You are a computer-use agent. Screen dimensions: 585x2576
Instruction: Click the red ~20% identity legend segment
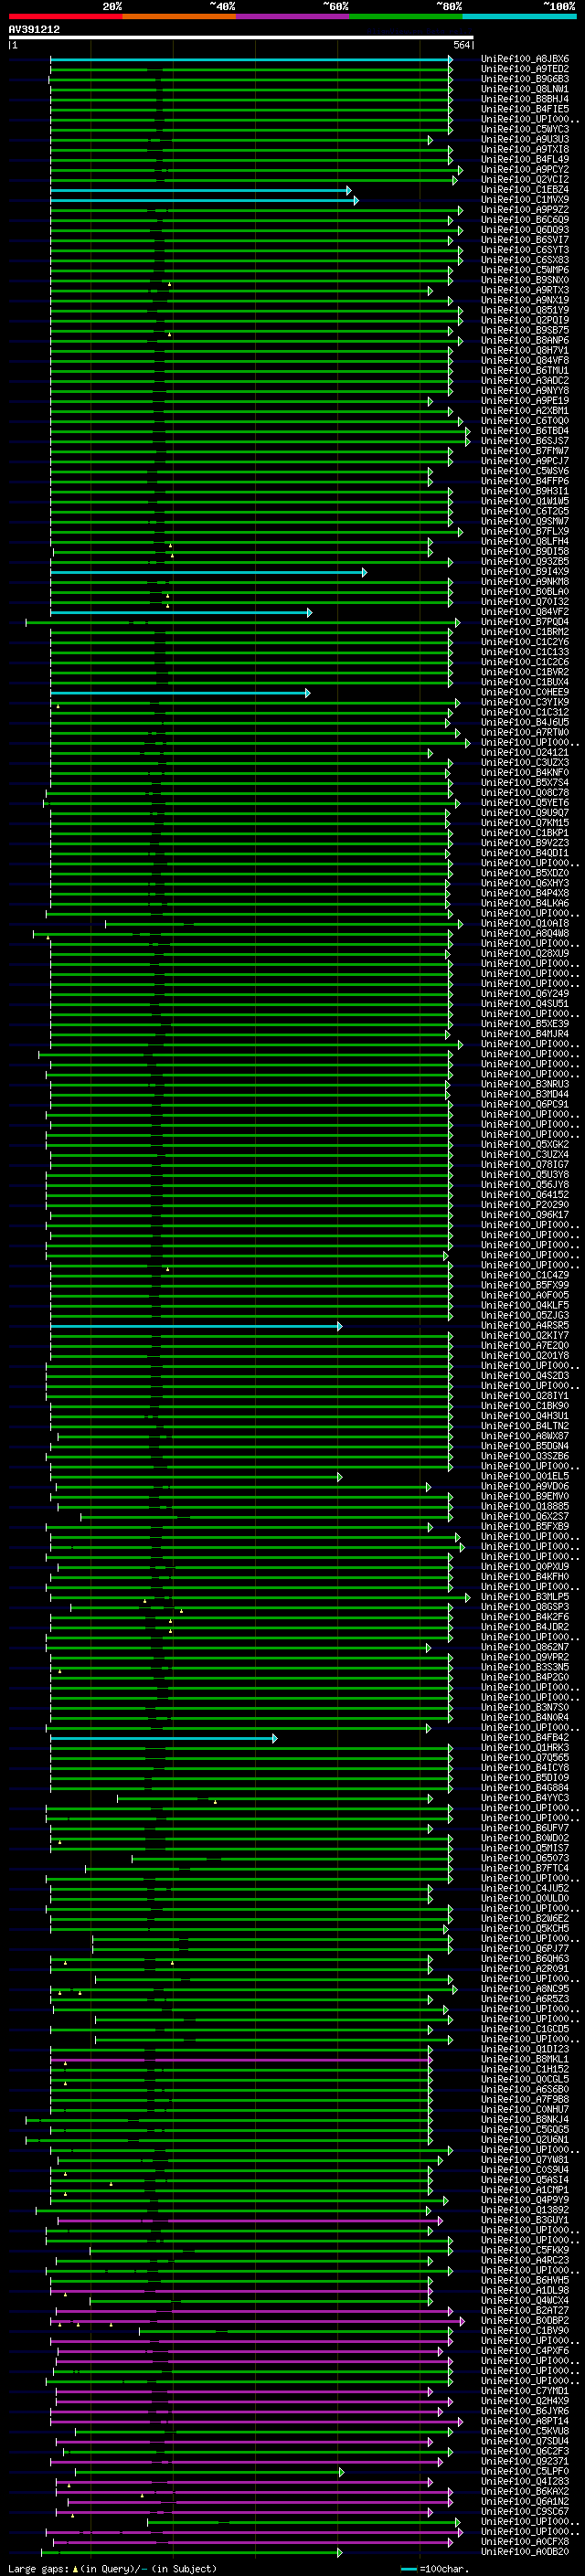pyautogui.click(x=65, y=16)
